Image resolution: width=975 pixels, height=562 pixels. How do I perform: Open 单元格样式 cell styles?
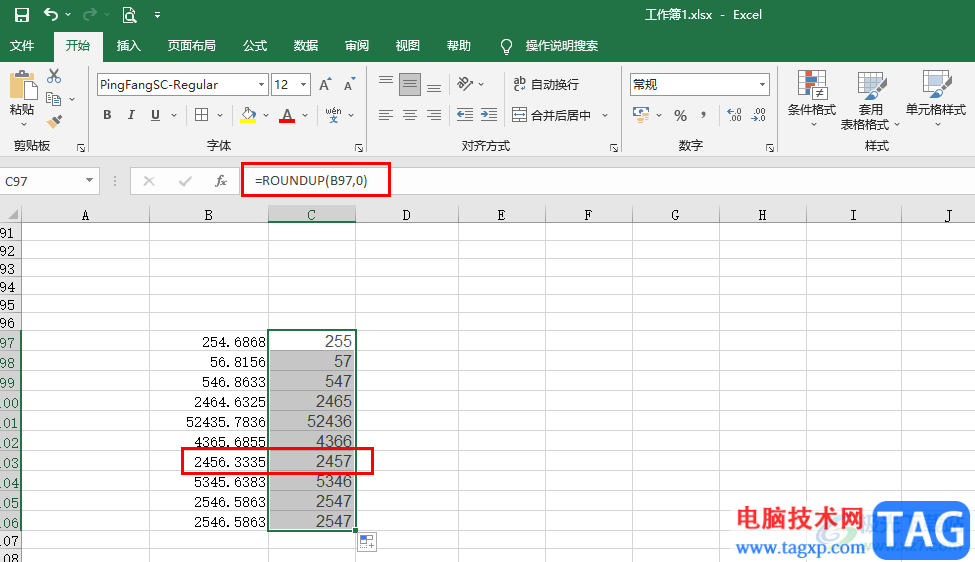tap(936, 99)
